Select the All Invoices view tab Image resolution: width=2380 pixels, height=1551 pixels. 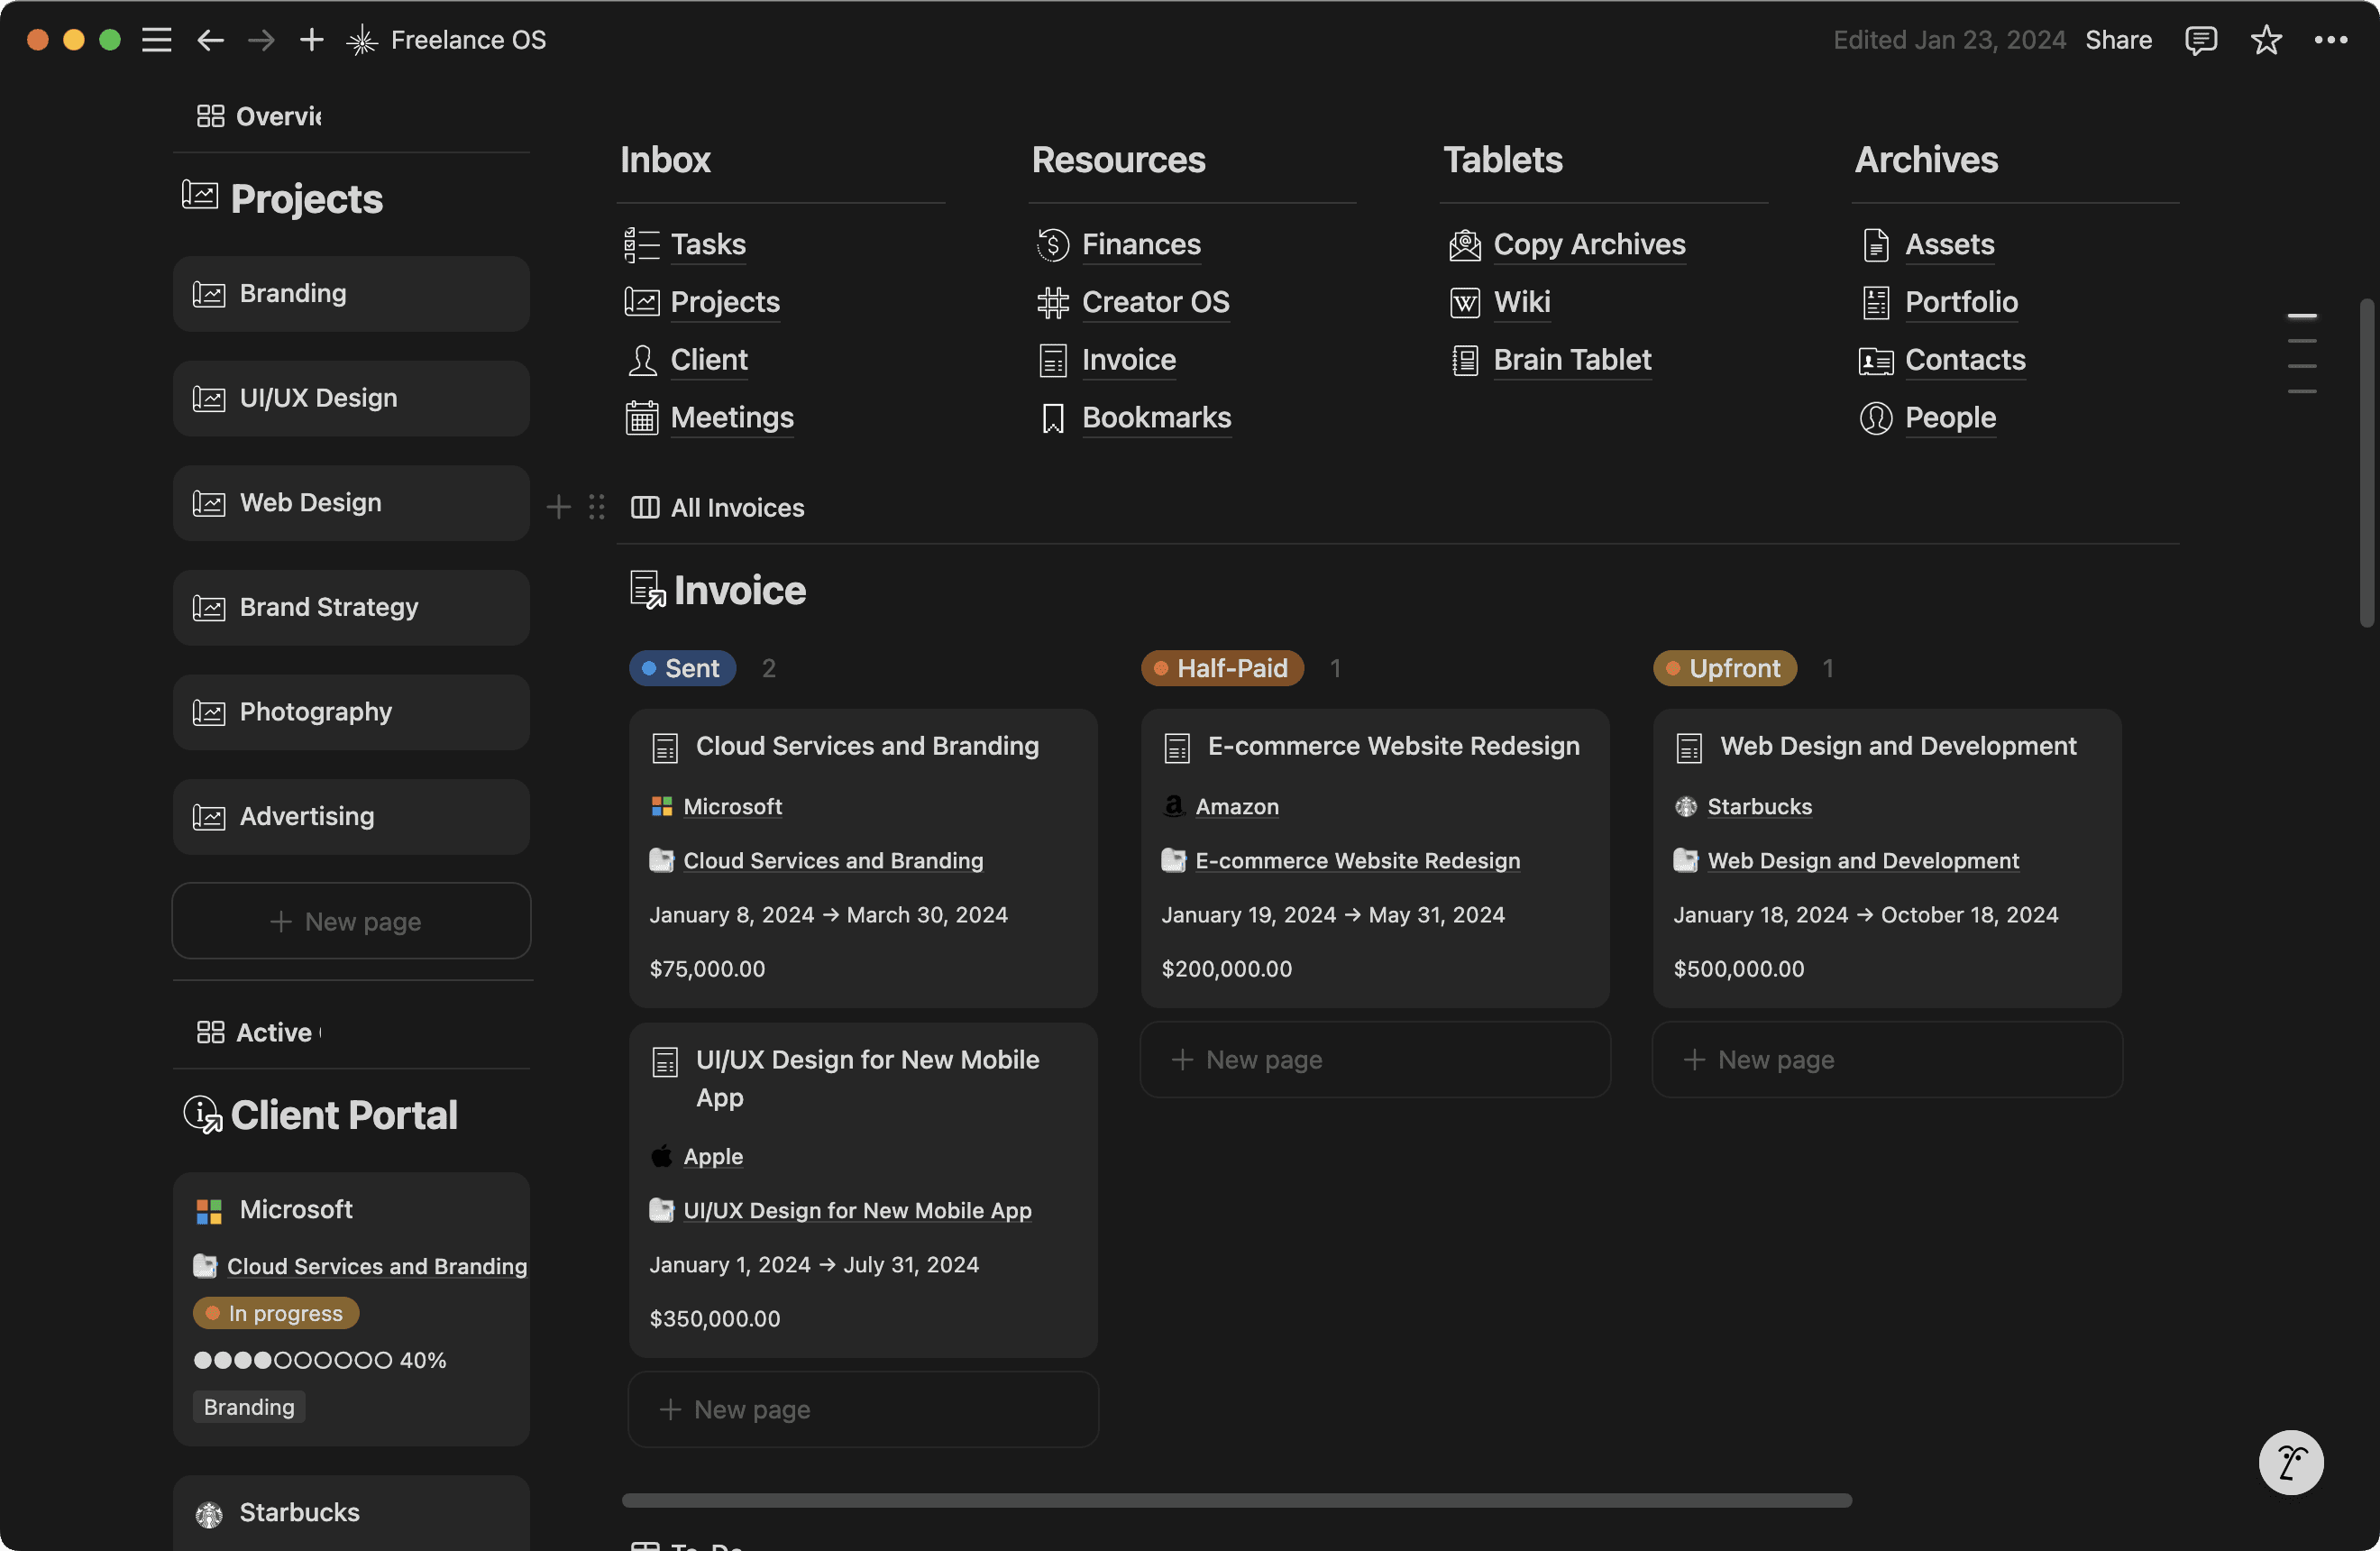pos(718,507)
